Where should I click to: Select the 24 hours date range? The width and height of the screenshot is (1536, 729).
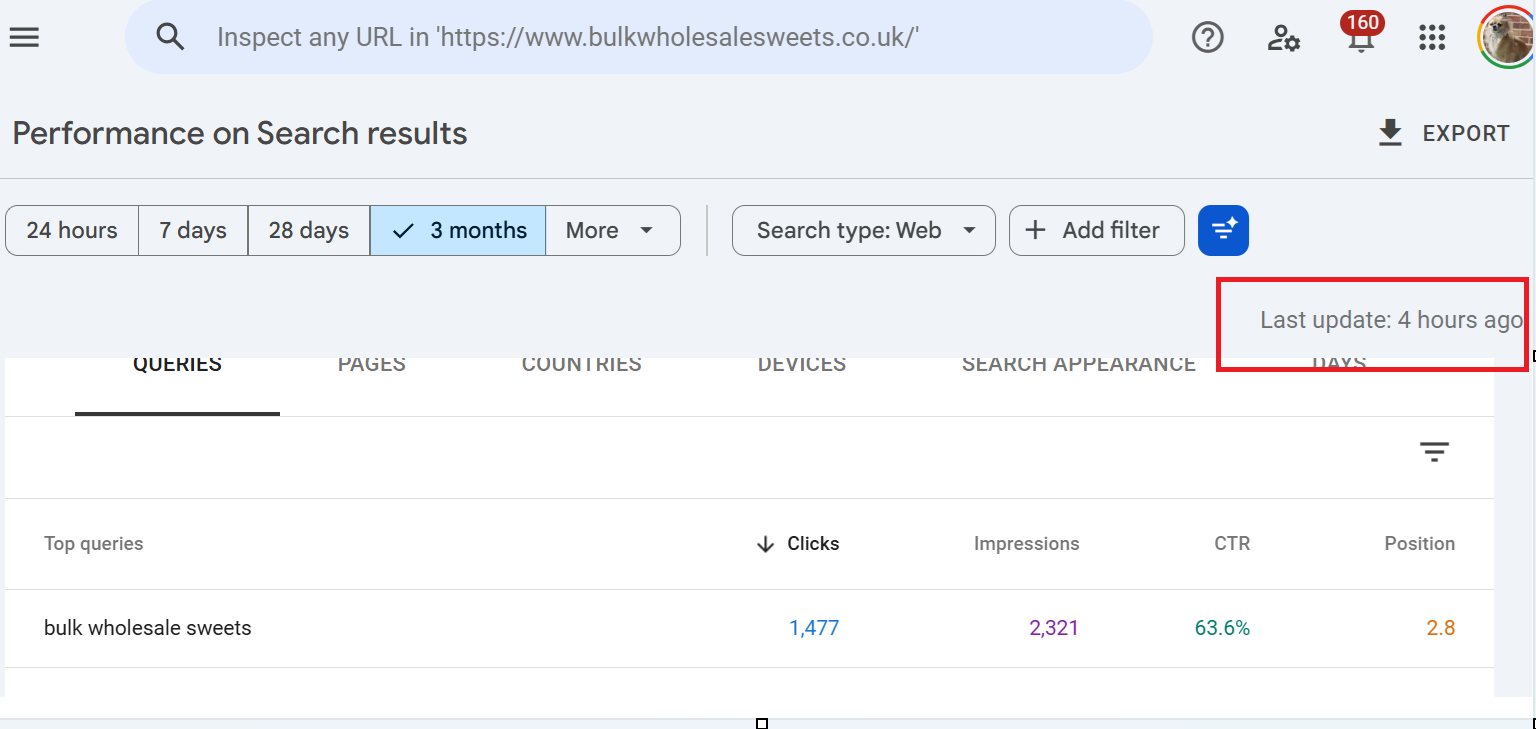coord(72,231)
